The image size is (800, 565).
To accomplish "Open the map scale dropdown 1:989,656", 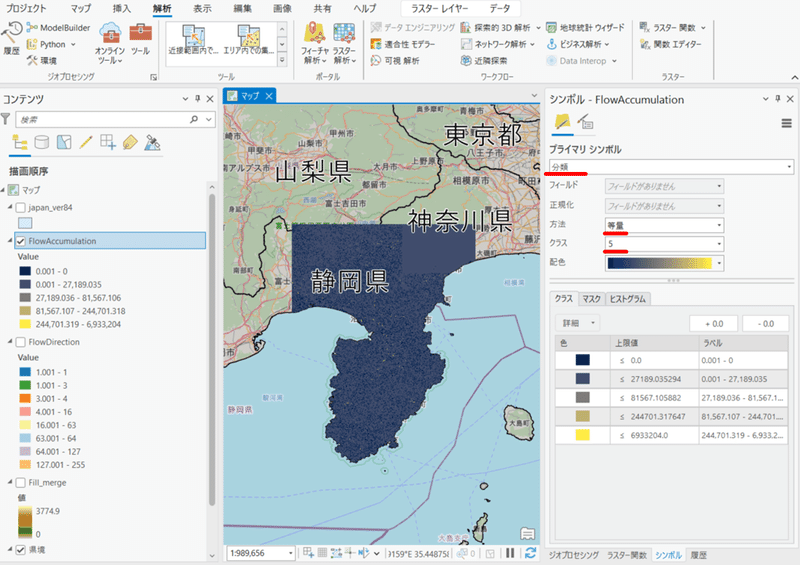I will pyautogui.click(x=261, y=553).
